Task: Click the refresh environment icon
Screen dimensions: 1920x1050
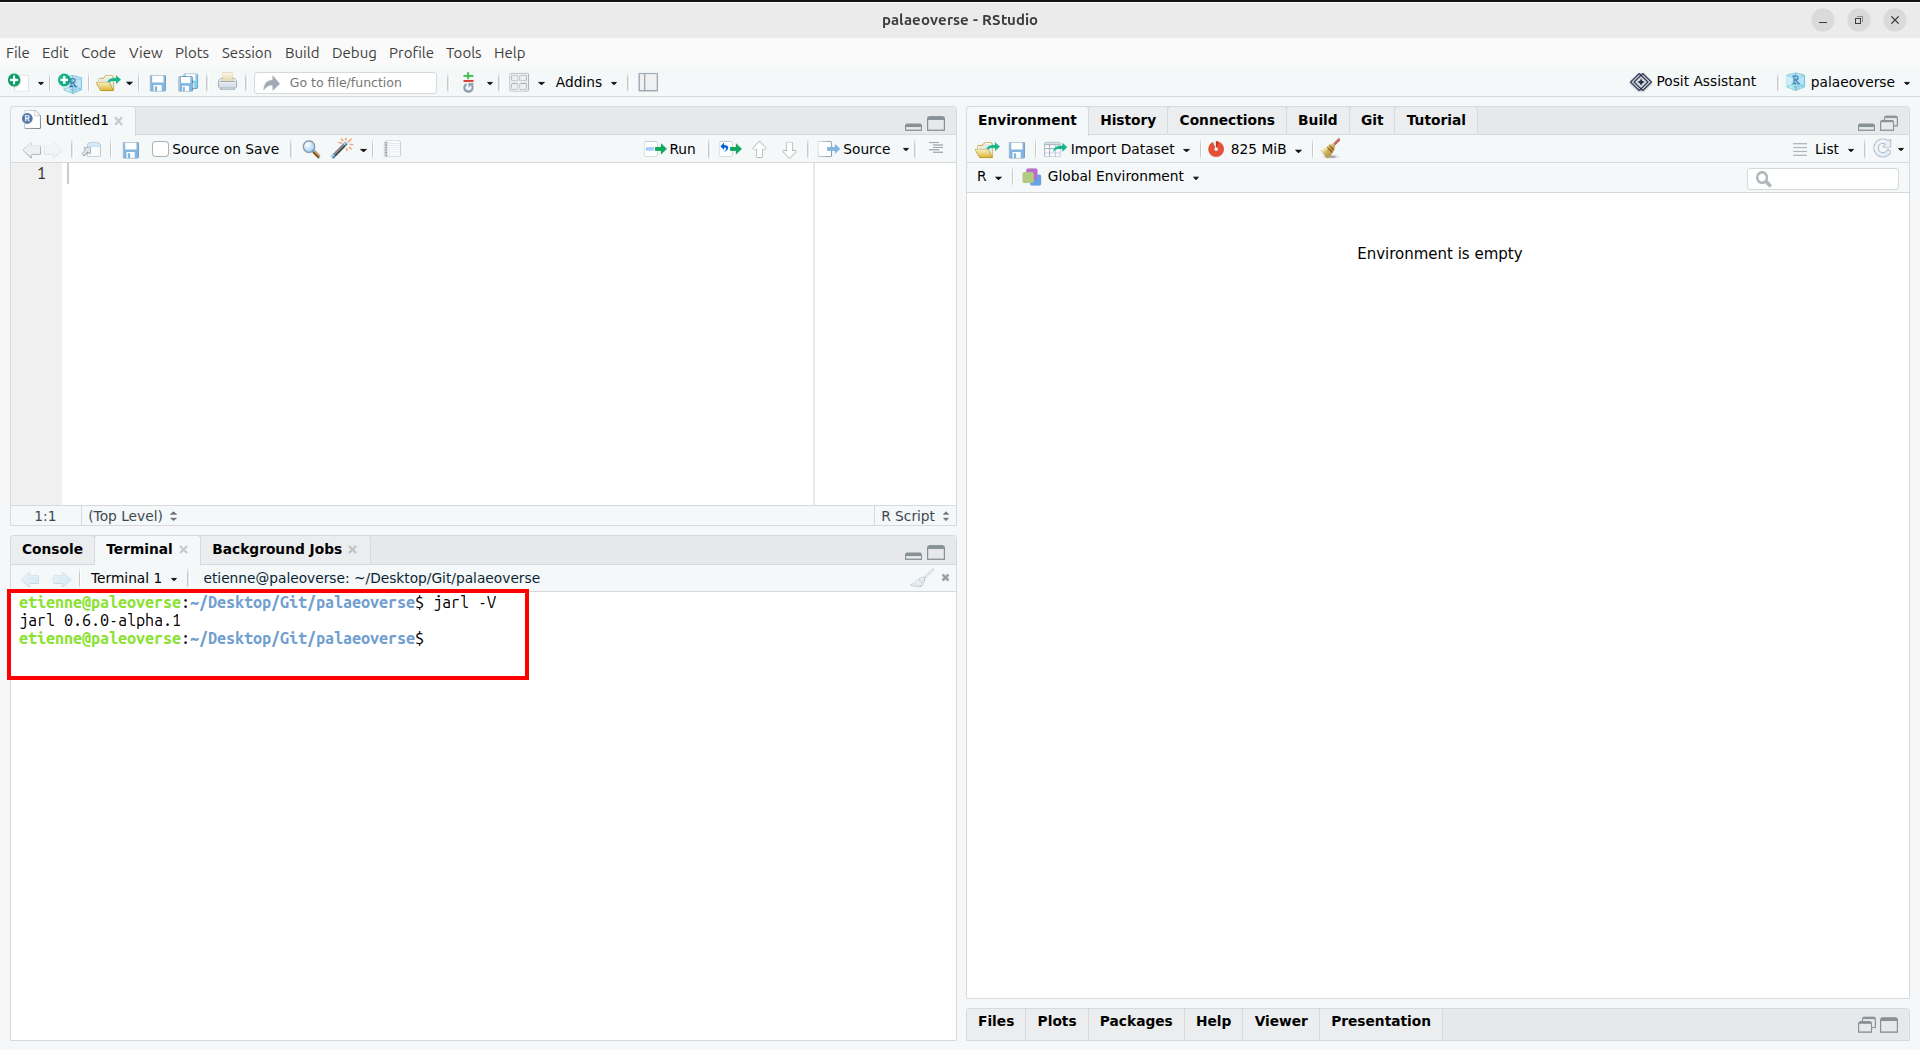Action: point(1883,149)
